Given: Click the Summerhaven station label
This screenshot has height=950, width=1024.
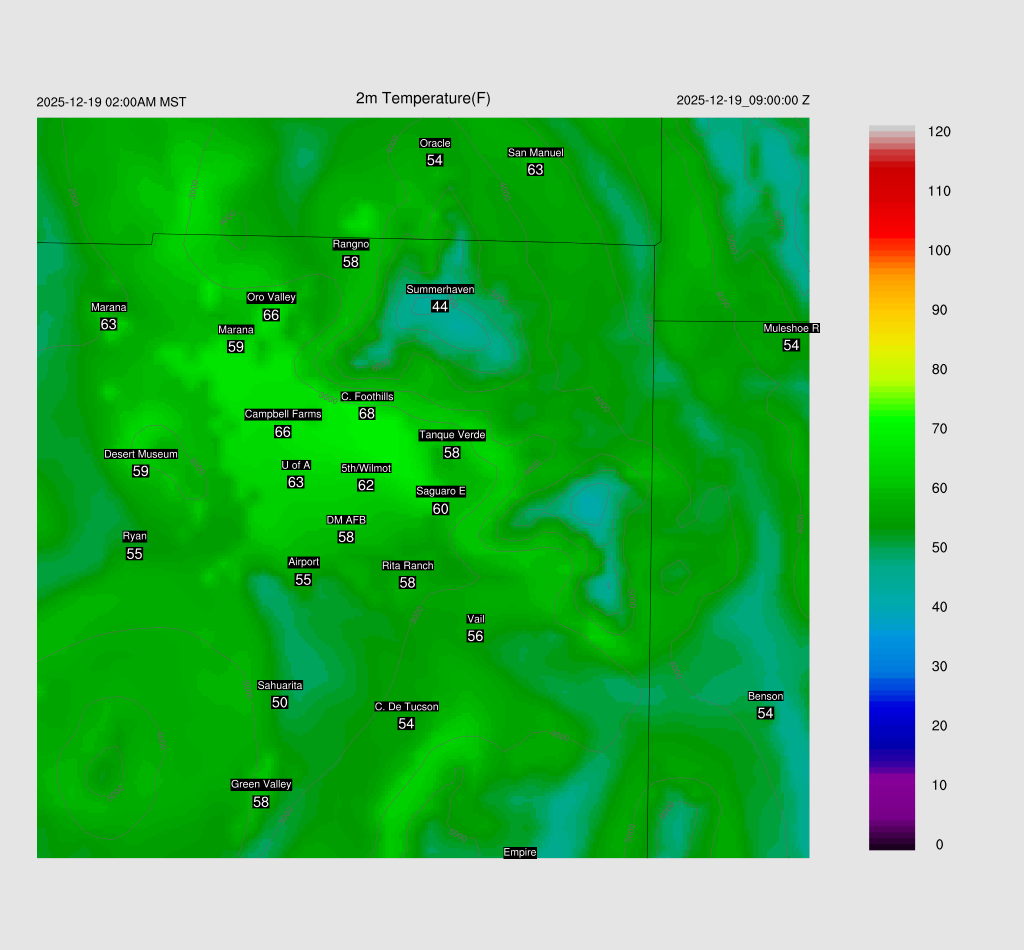Looking at the screenshot, I should coord(440,289).
